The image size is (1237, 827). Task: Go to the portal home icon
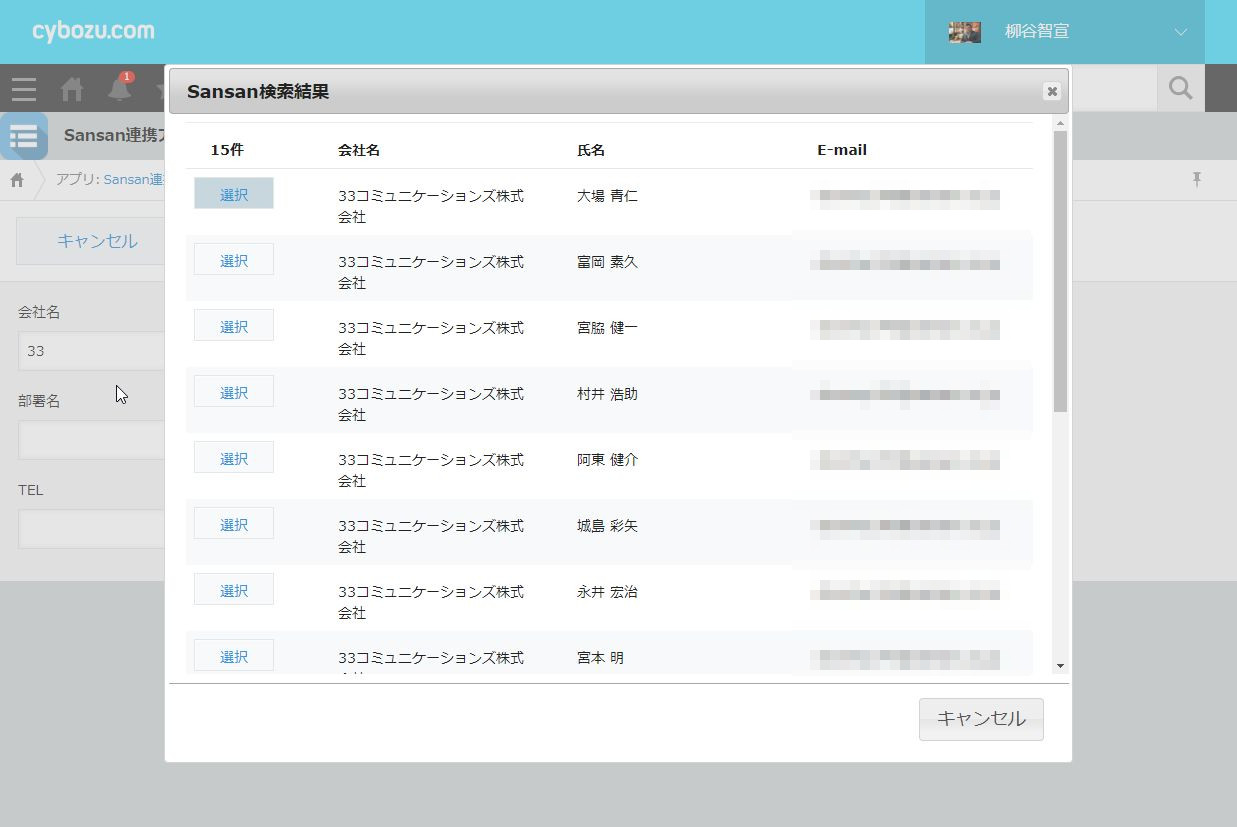tap(72, 89)
